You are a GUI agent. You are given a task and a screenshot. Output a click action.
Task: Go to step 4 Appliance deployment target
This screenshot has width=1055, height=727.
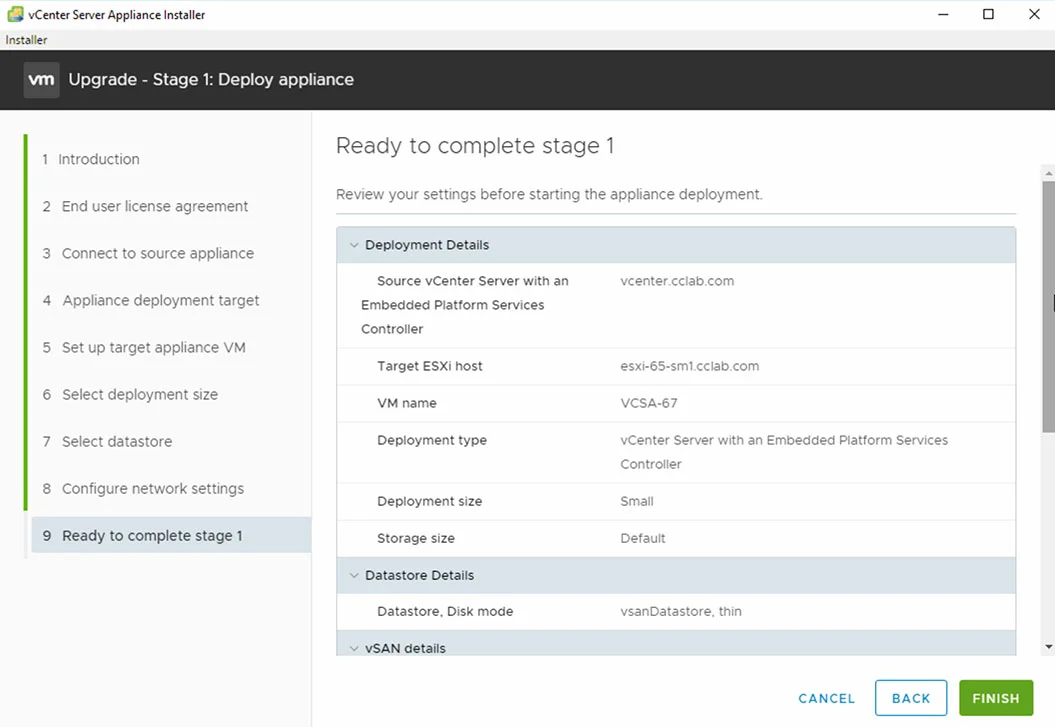151,301
